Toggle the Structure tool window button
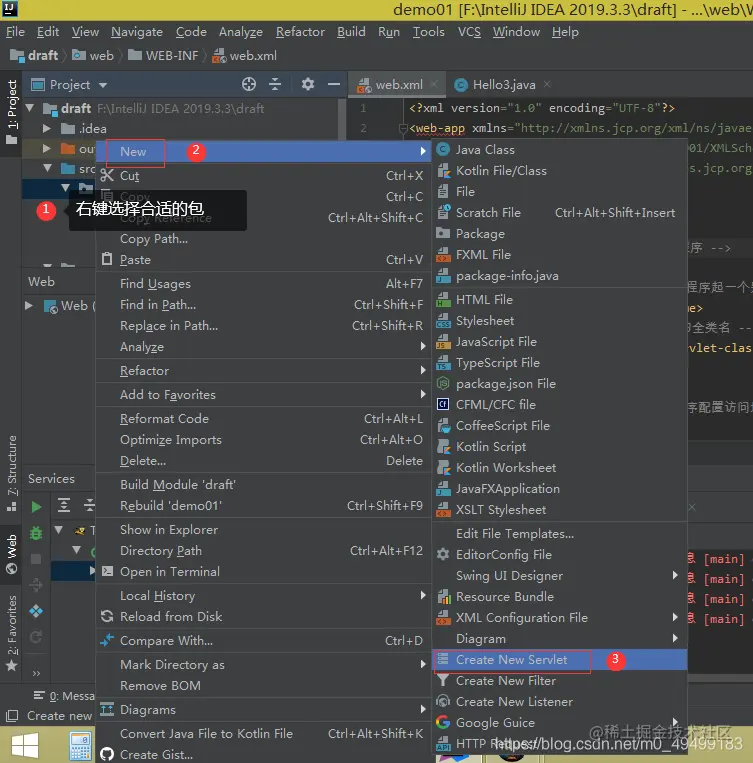Screen dimensions: 753x763 coord(11,472)
